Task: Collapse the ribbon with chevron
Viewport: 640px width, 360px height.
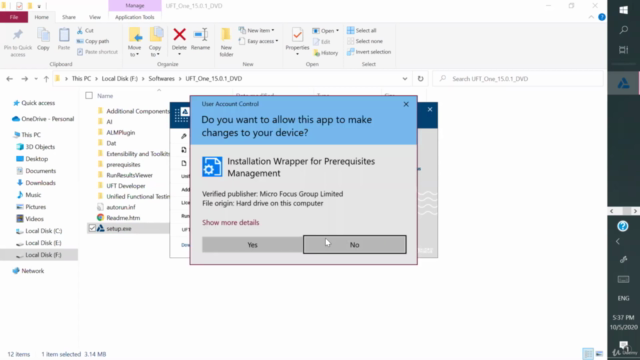Action: tap(591, 17)
